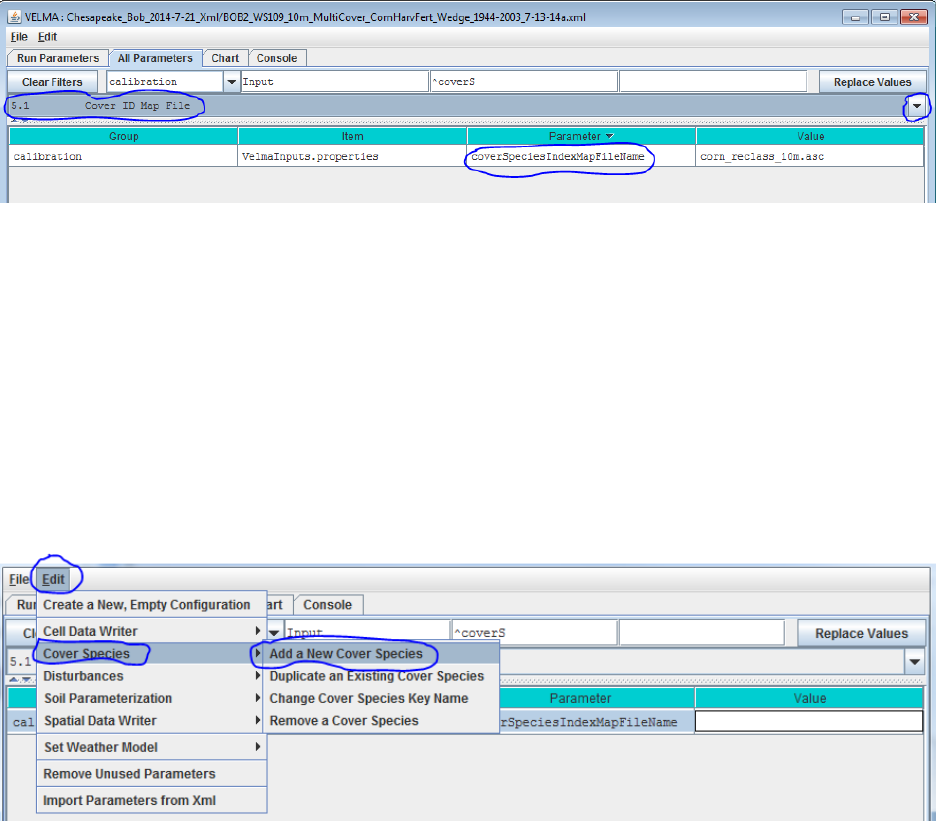
Task: Click the ^coverS parameter filter field
Action: (x=524, y=82)
